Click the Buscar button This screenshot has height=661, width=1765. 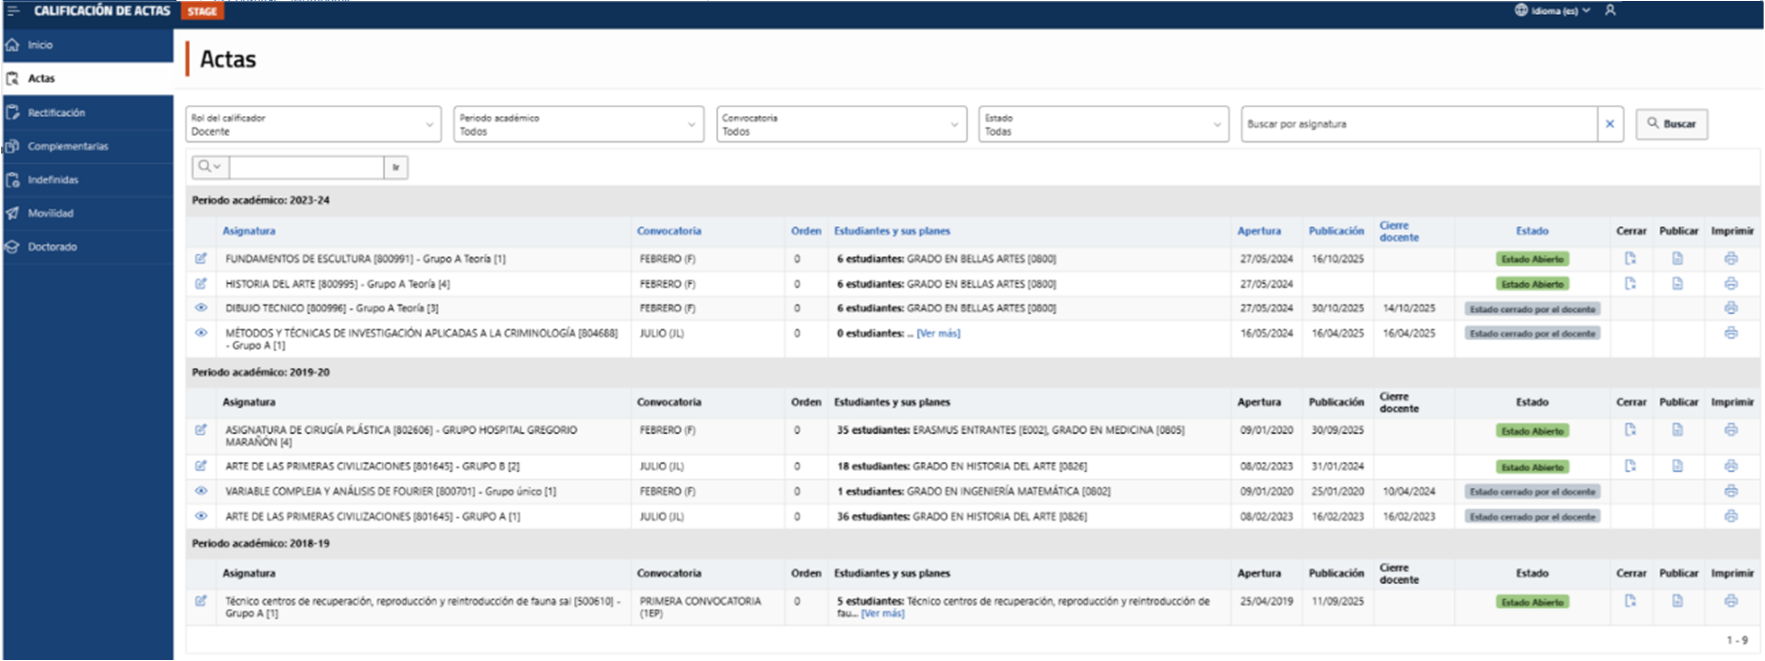[1672, 124]
